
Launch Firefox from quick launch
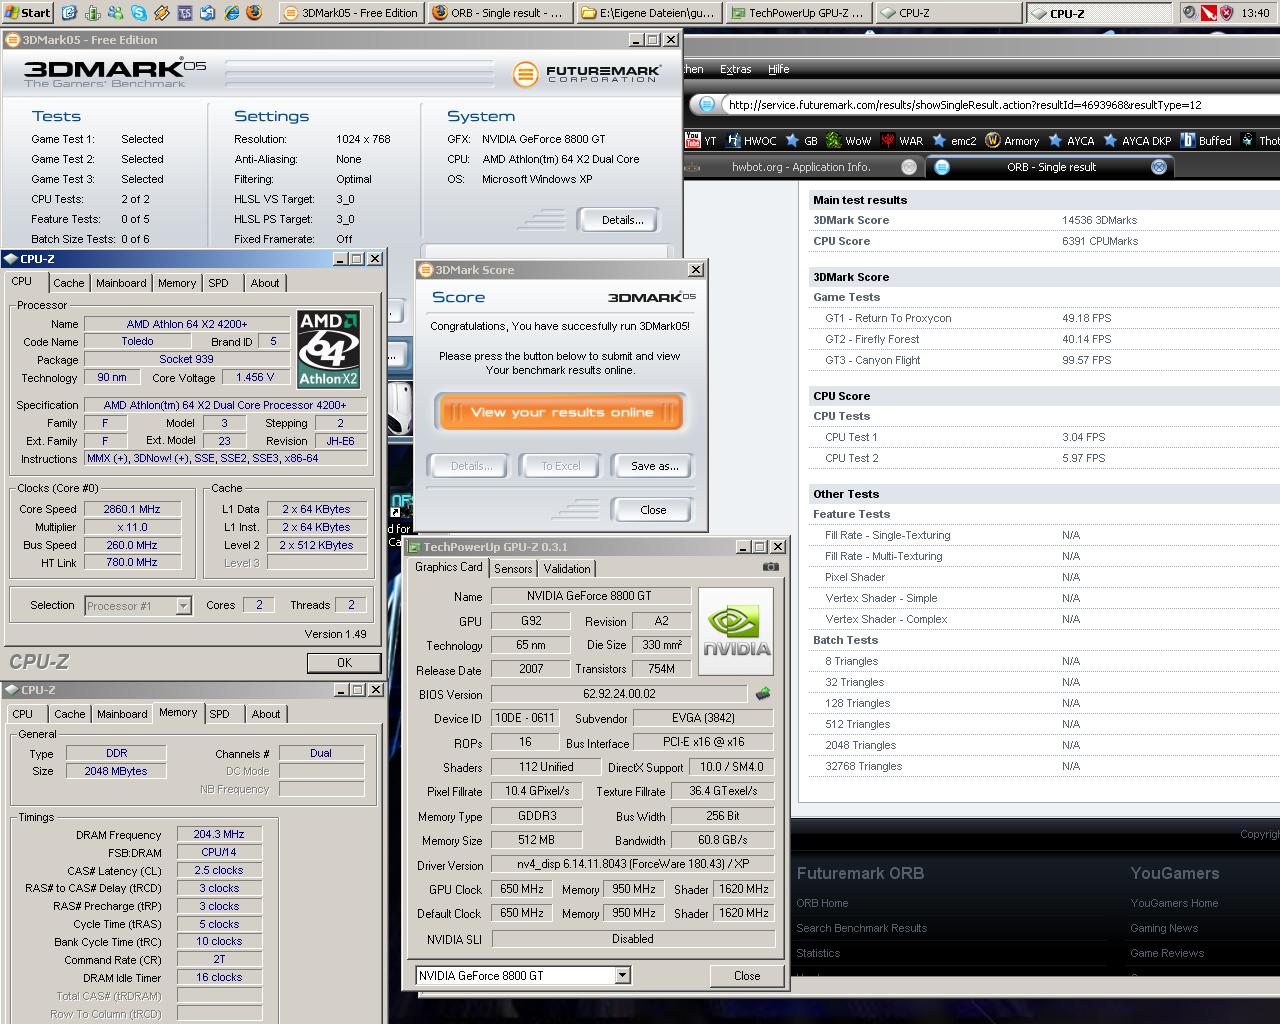(x=254, y=13)
